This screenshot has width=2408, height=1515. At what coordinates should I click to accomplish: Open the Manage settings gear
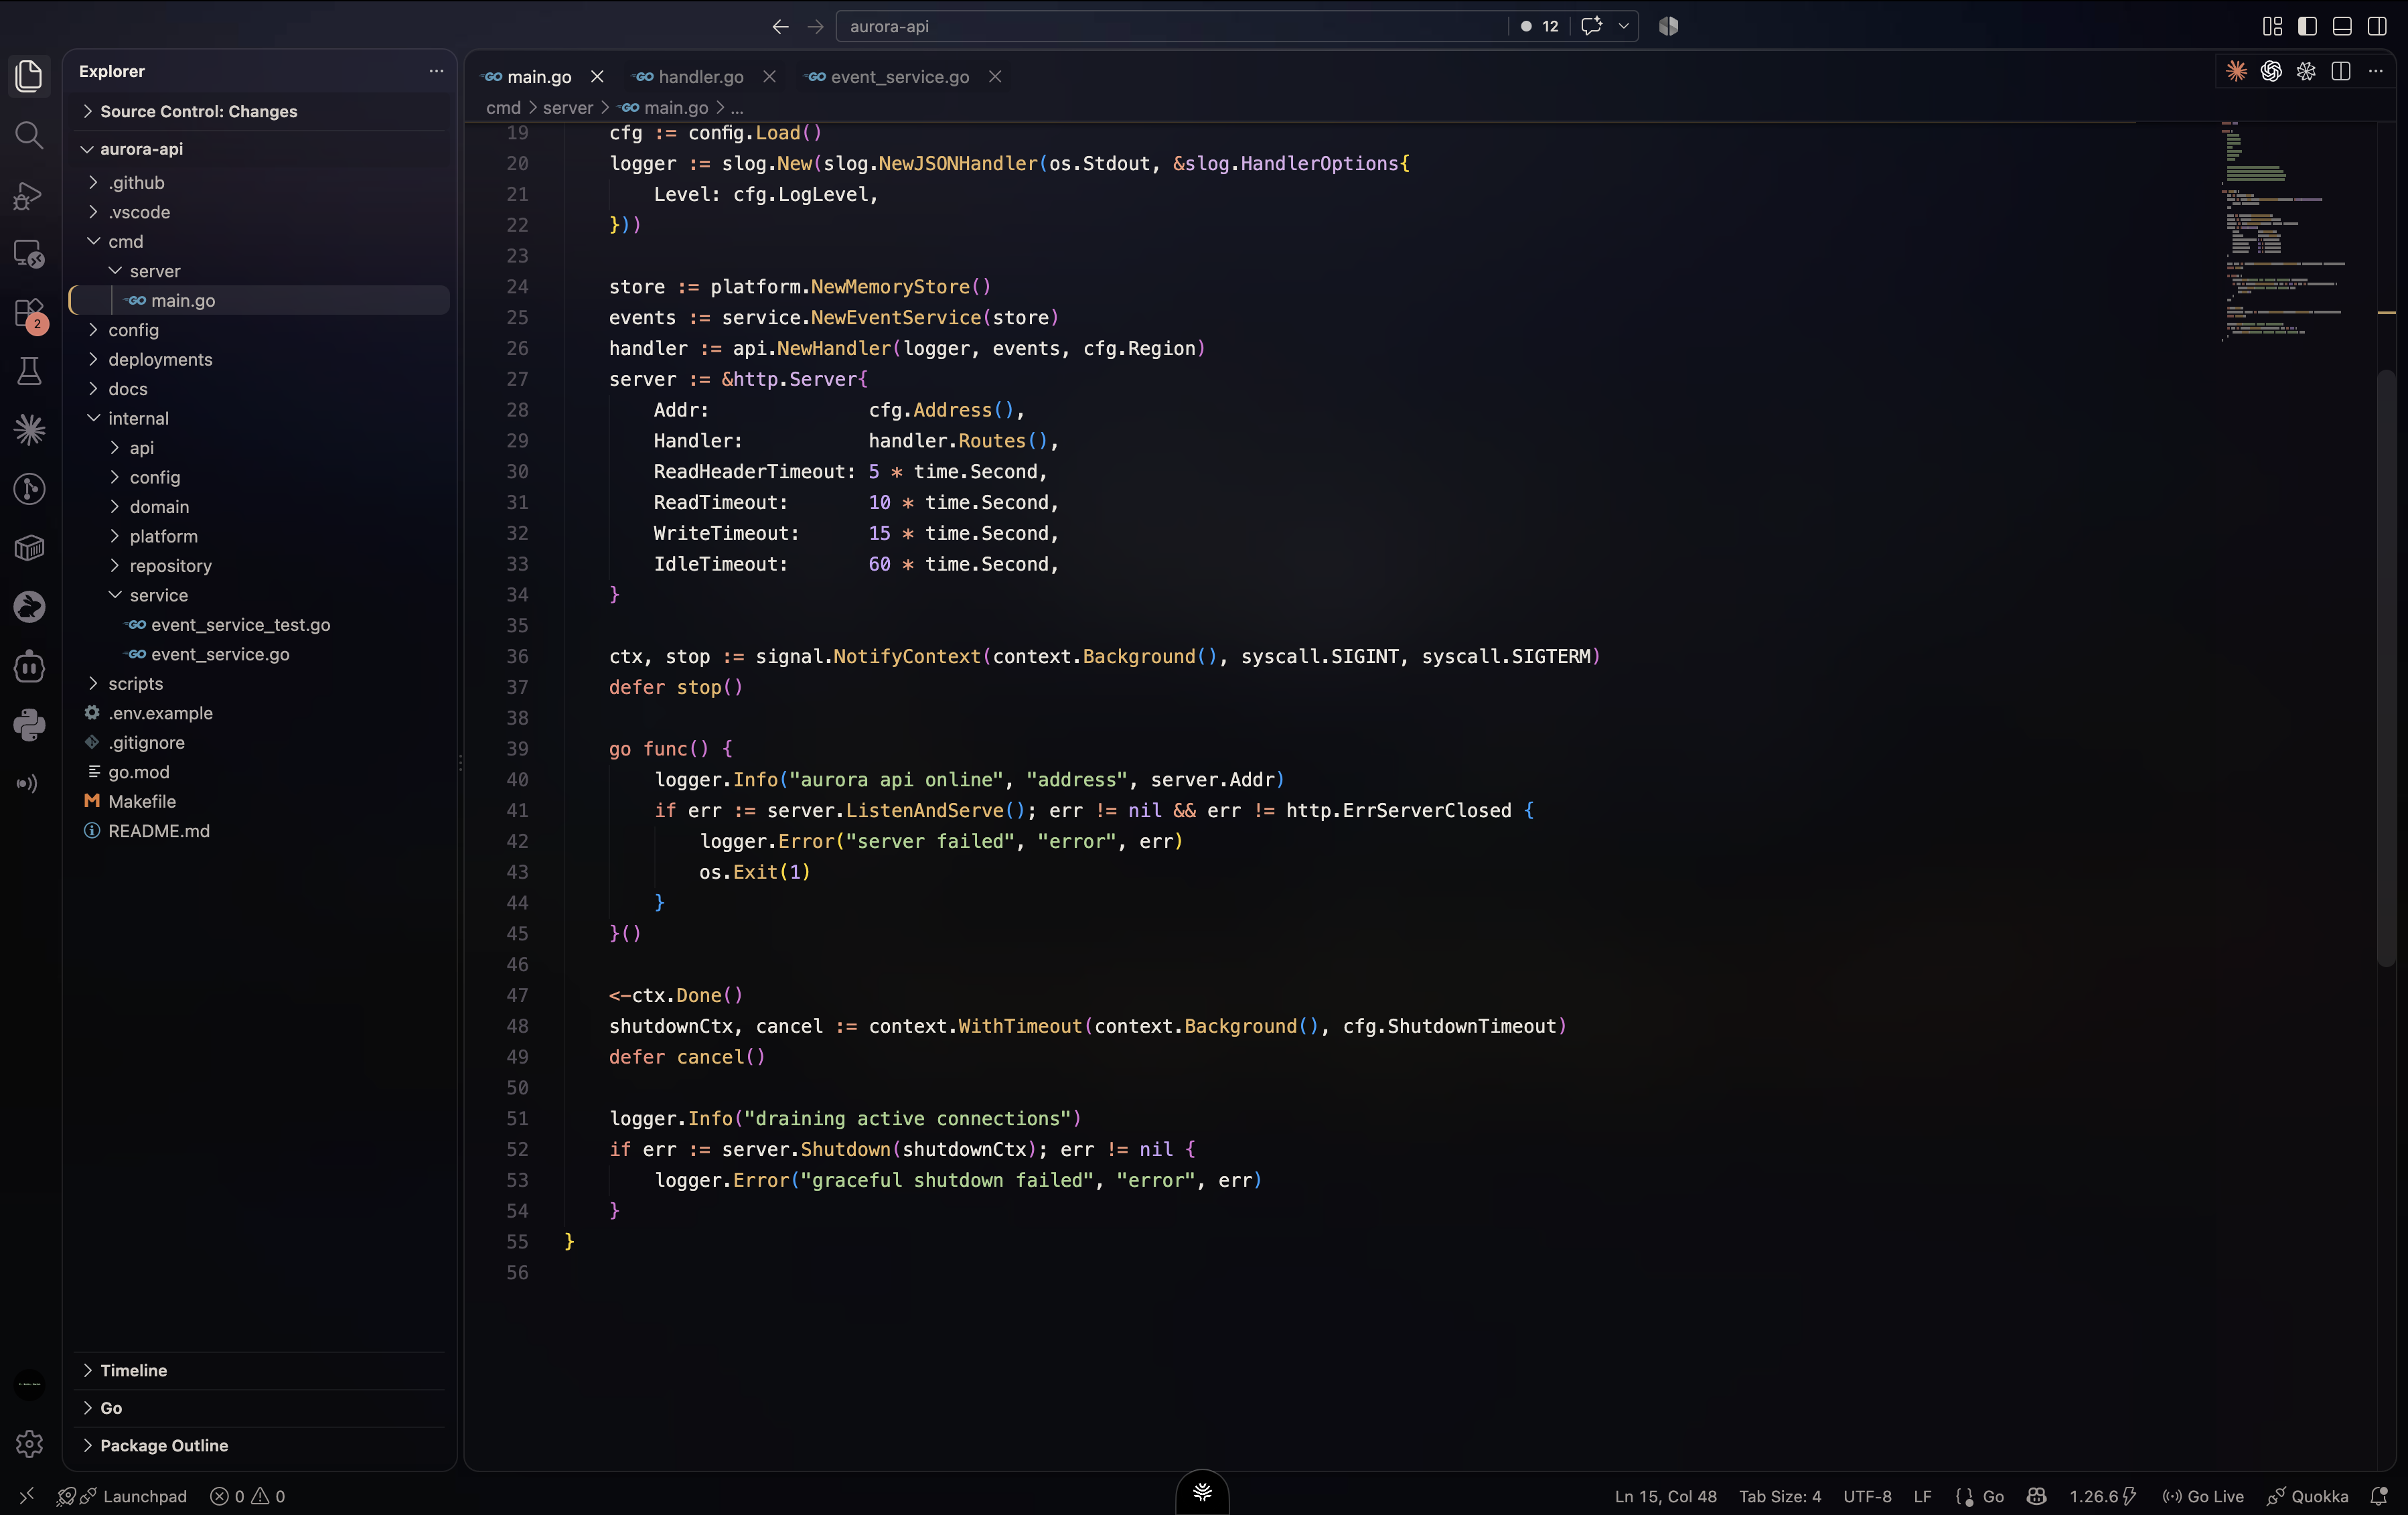pyautogui.click(x=29, y=1443)
